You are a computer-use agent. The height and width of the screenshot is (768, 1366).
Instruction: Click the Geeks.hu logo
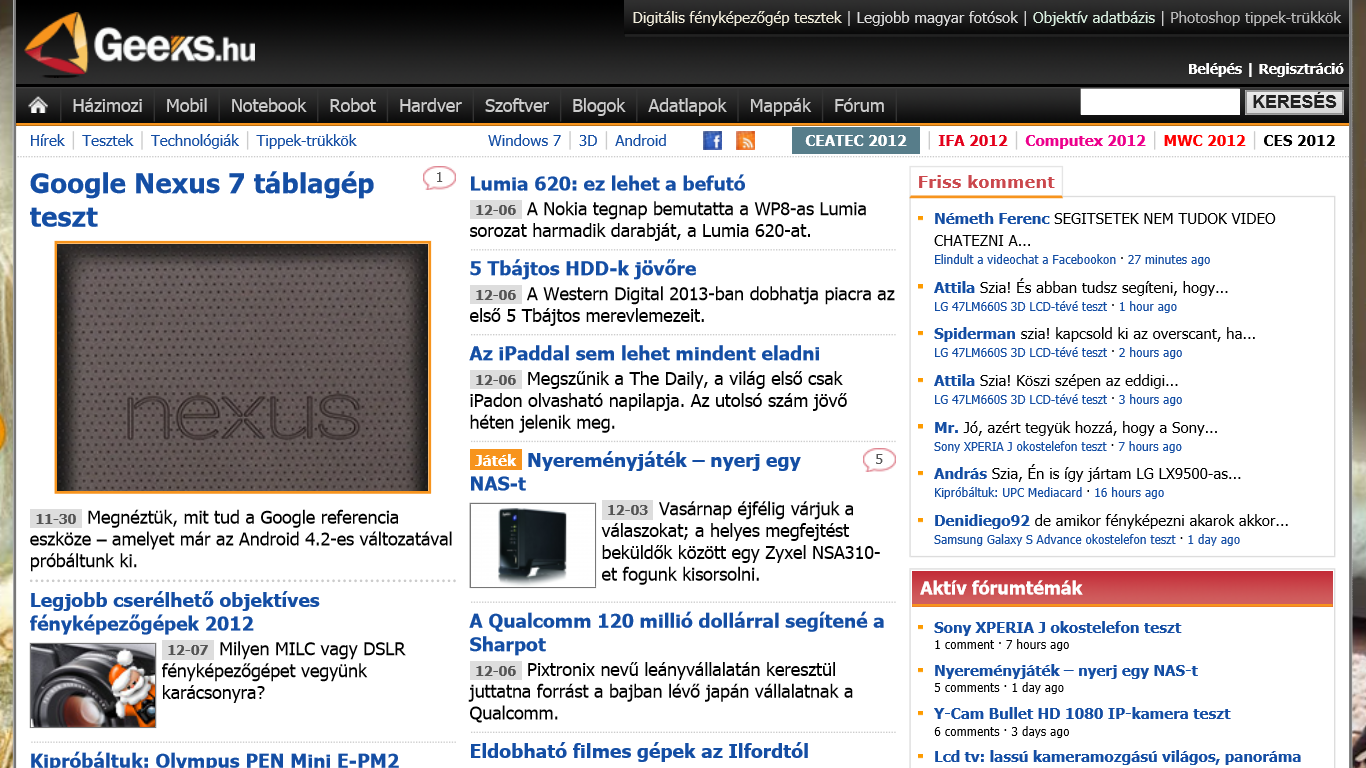[140, 45]
